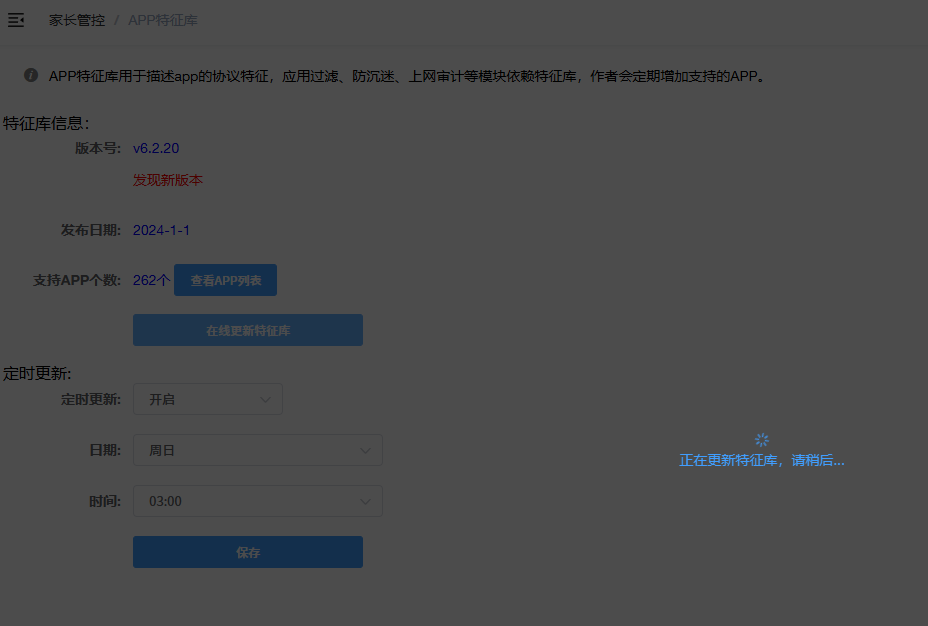Click the loading spinner icon
Image resolution: width=928 pixels, height=626 pixels.
762,440
